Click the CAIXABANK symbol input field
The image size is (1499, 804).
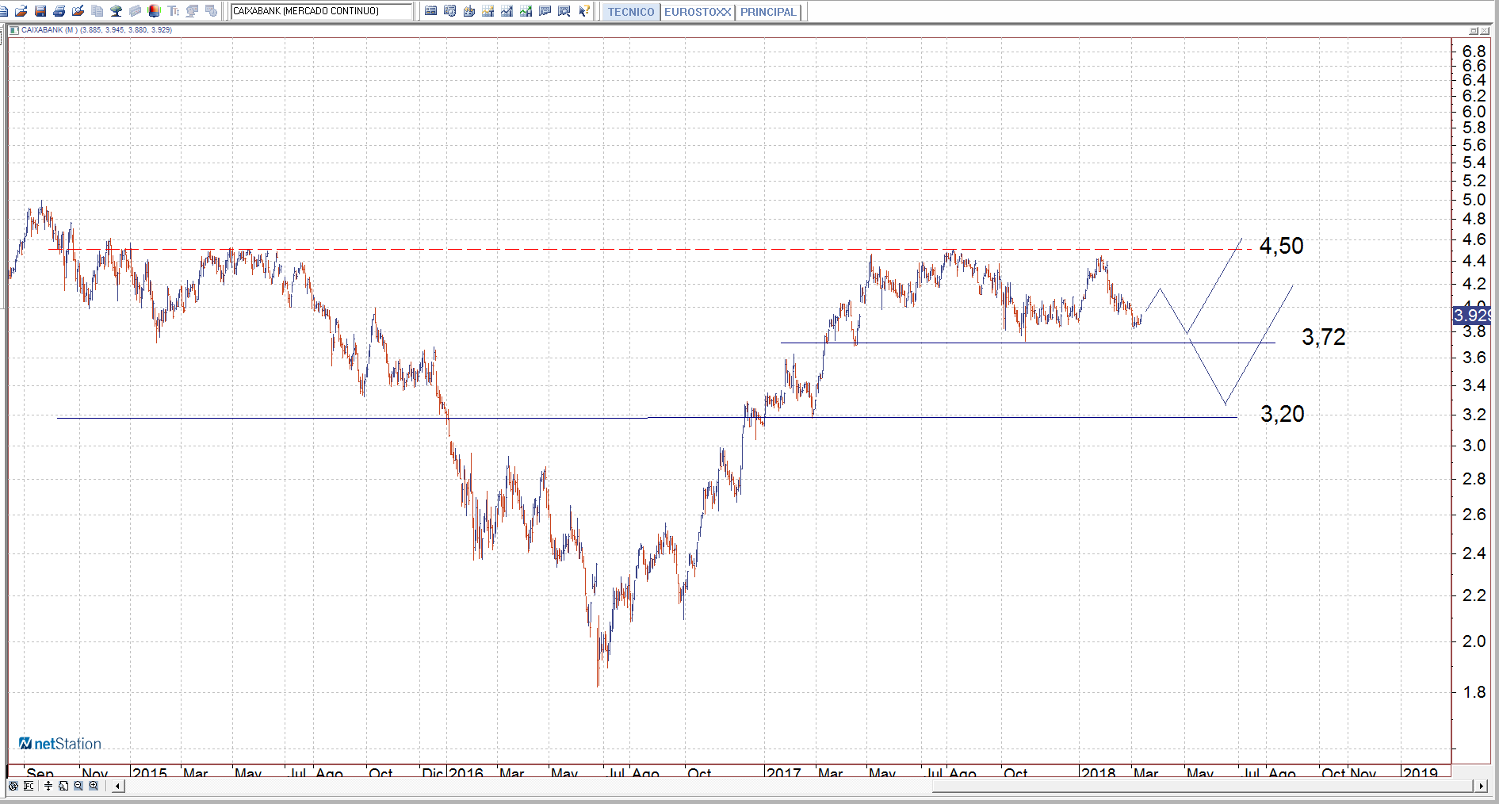pos(321,11)
